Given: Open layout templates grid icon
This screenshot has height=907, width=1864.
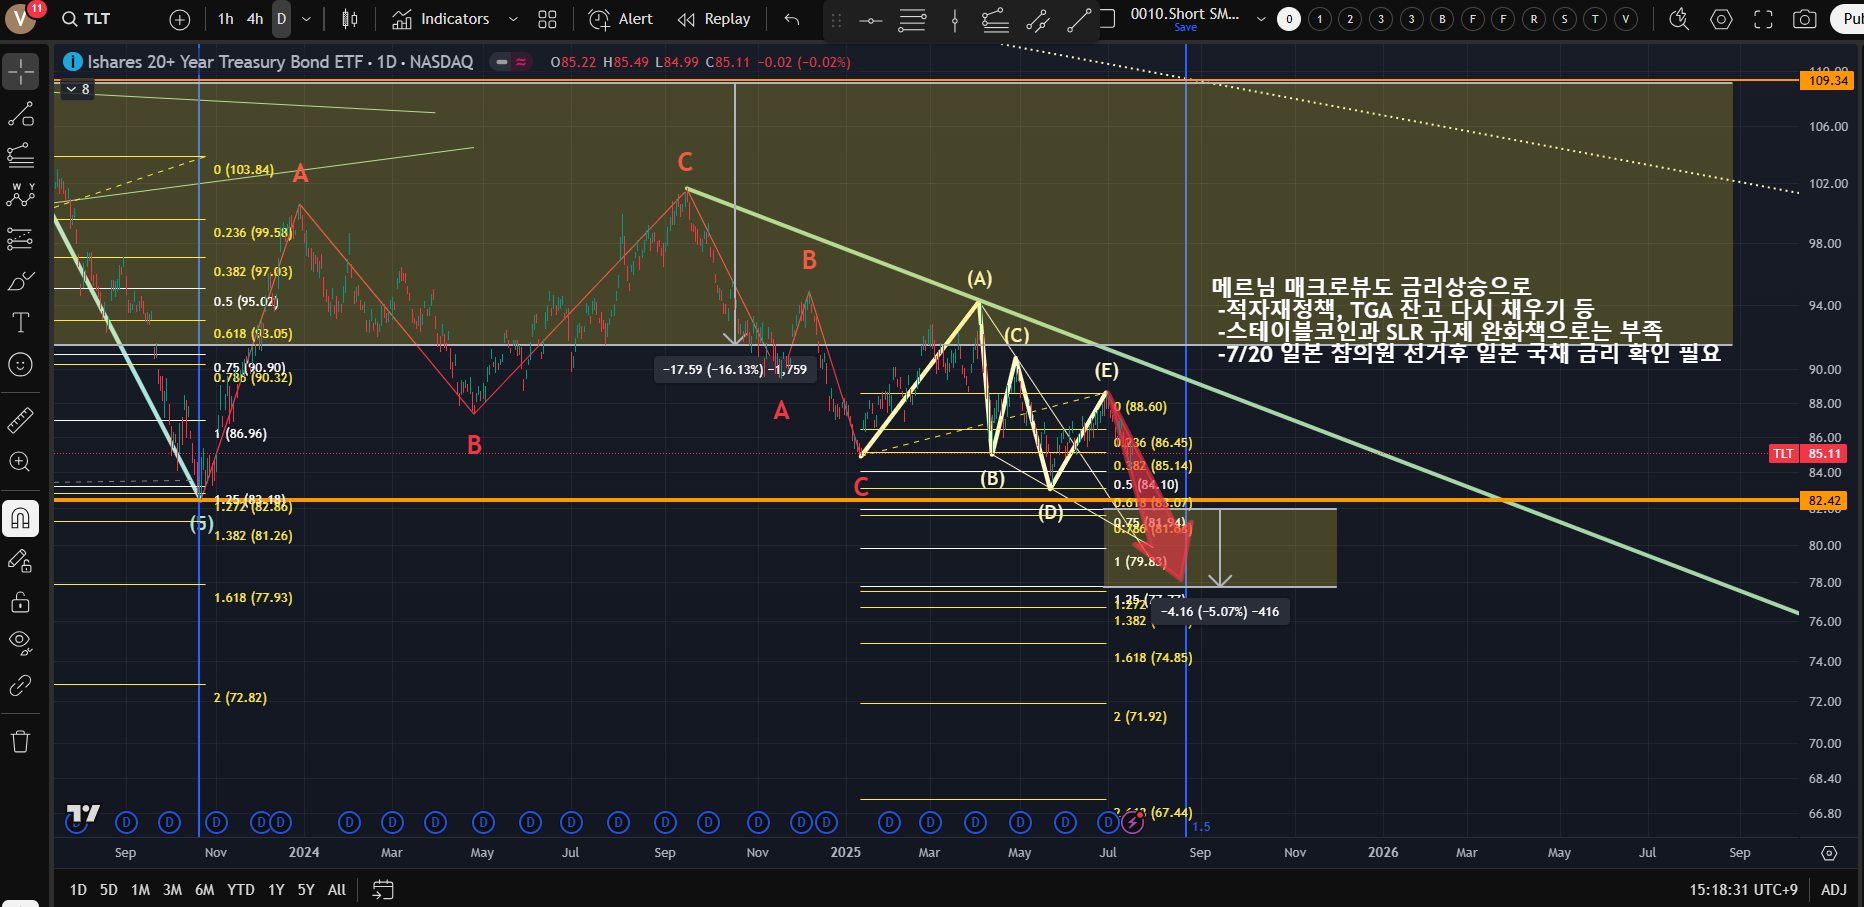Looking at the screenshot, I should click(547, 19).
